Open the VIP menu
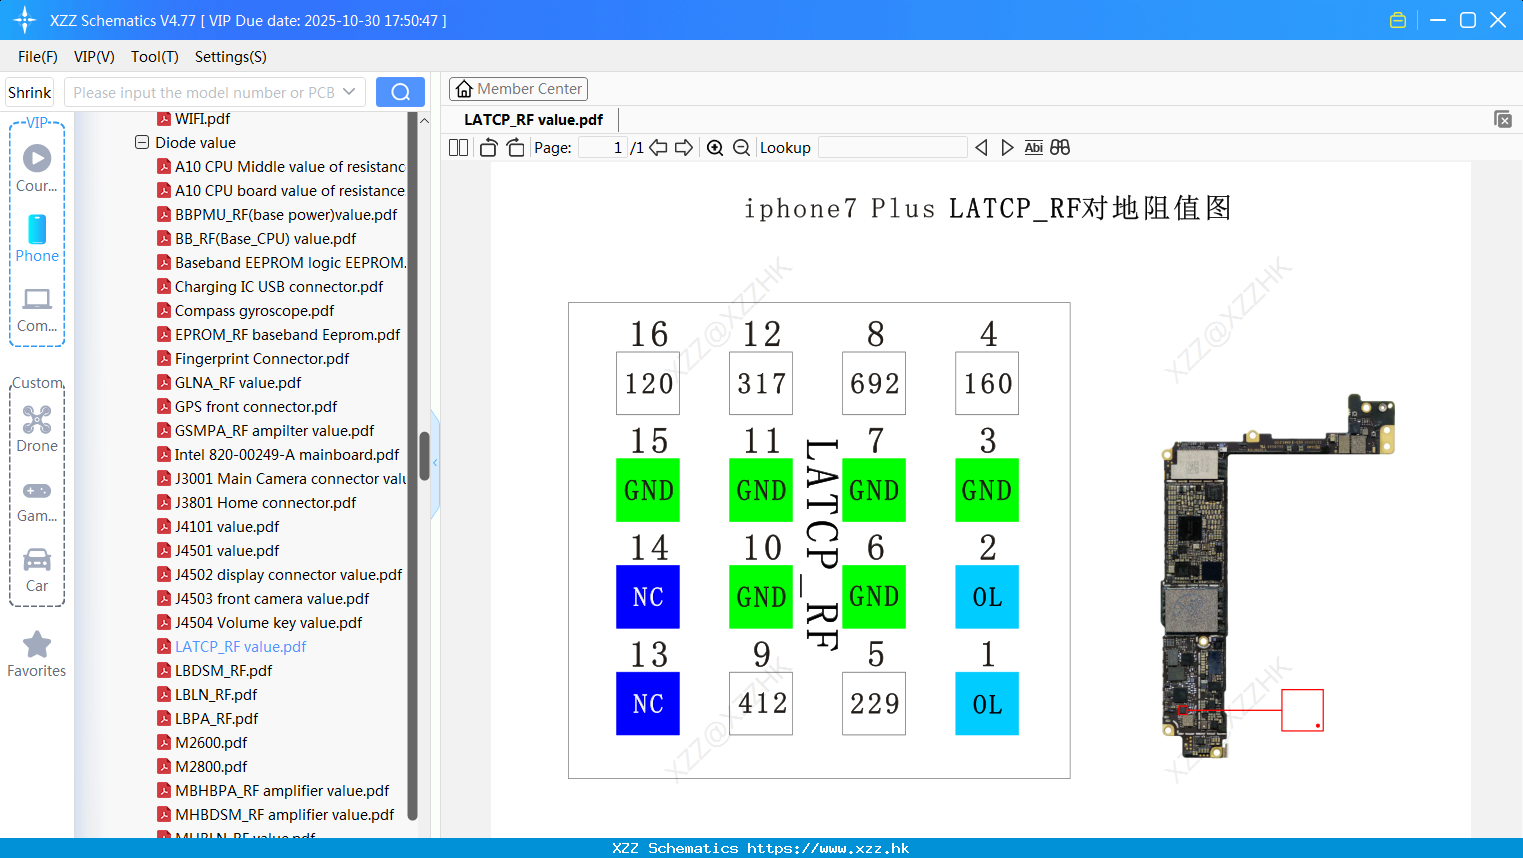 (94, 57)
